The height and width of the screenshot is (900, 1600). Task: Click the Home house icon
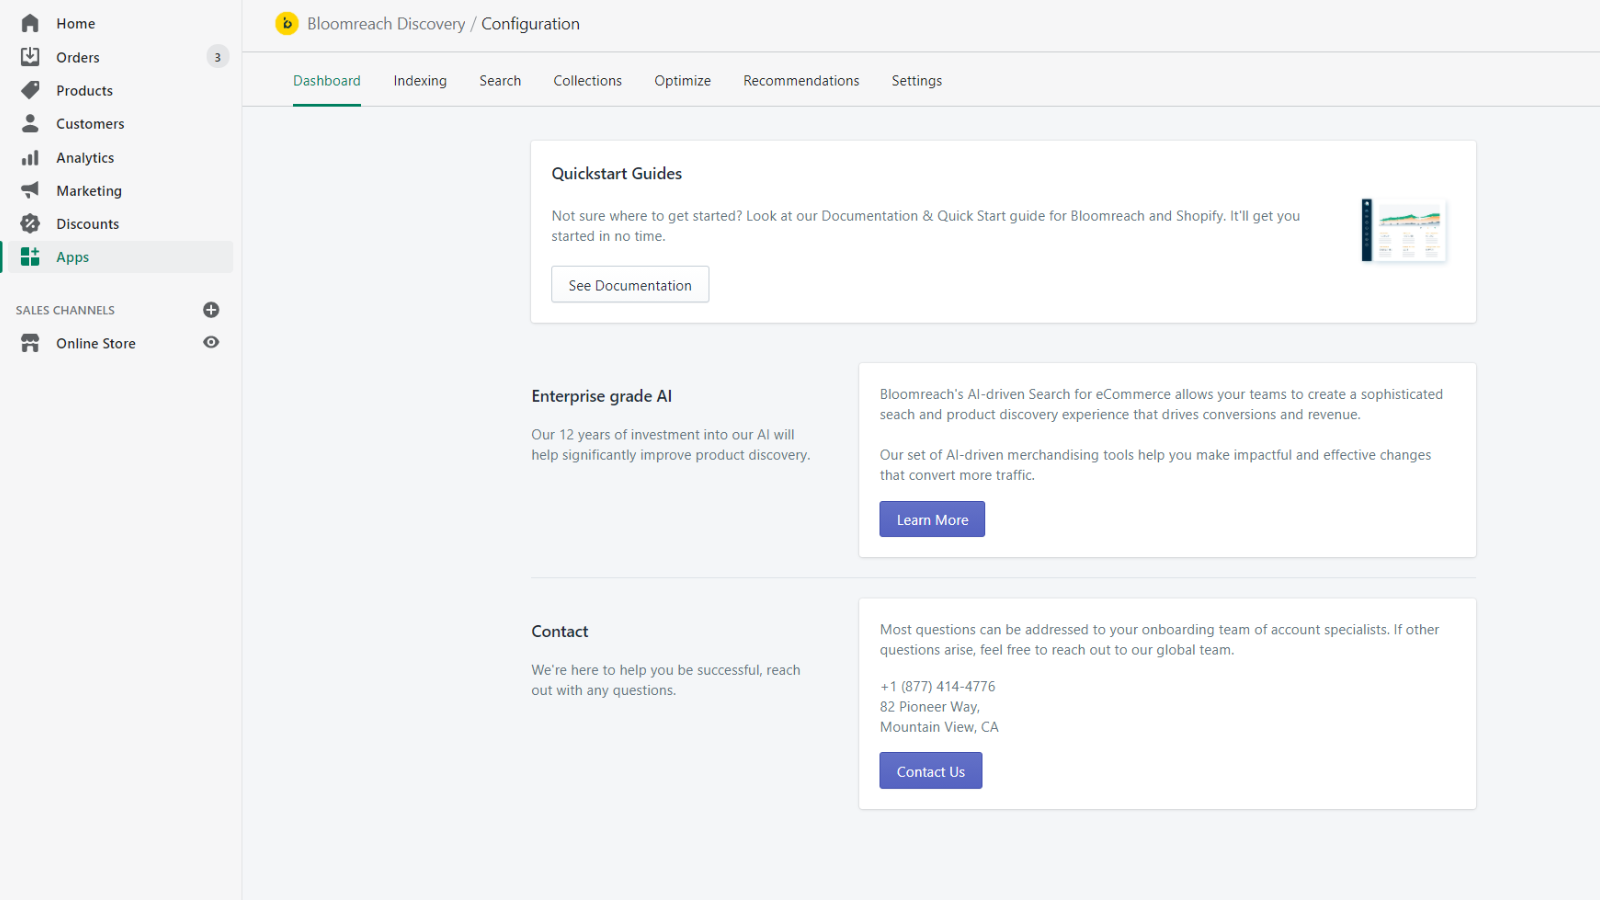pyautogui.click(x=30, y=23)
